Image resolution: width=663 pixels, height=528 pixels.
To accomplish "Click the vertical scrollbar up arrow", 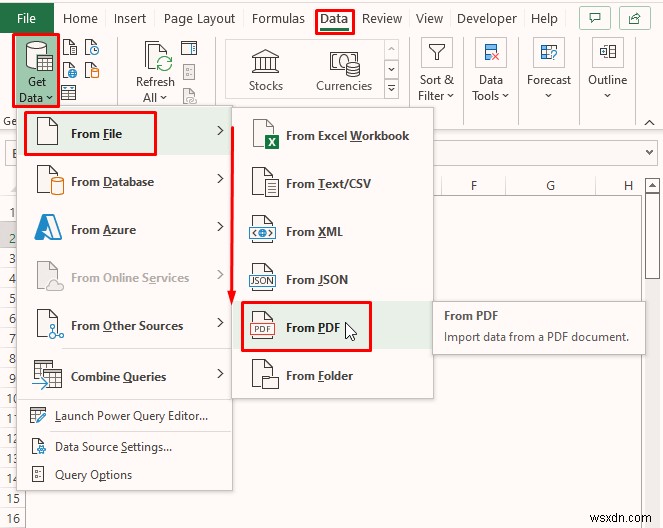I will [x=652, y=185].
